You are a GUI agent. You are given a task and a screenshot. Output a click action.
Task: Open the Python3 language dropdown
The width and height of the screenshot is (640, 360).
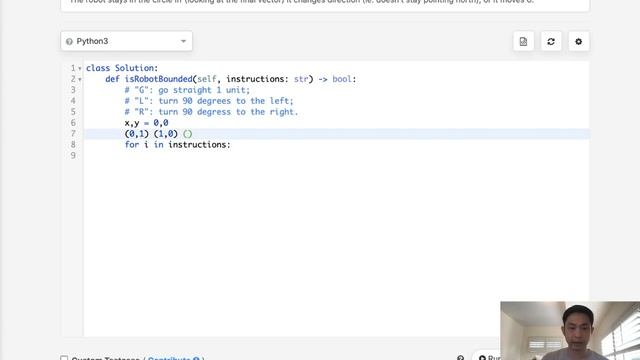pyautogui.click(x=127, y=41)
